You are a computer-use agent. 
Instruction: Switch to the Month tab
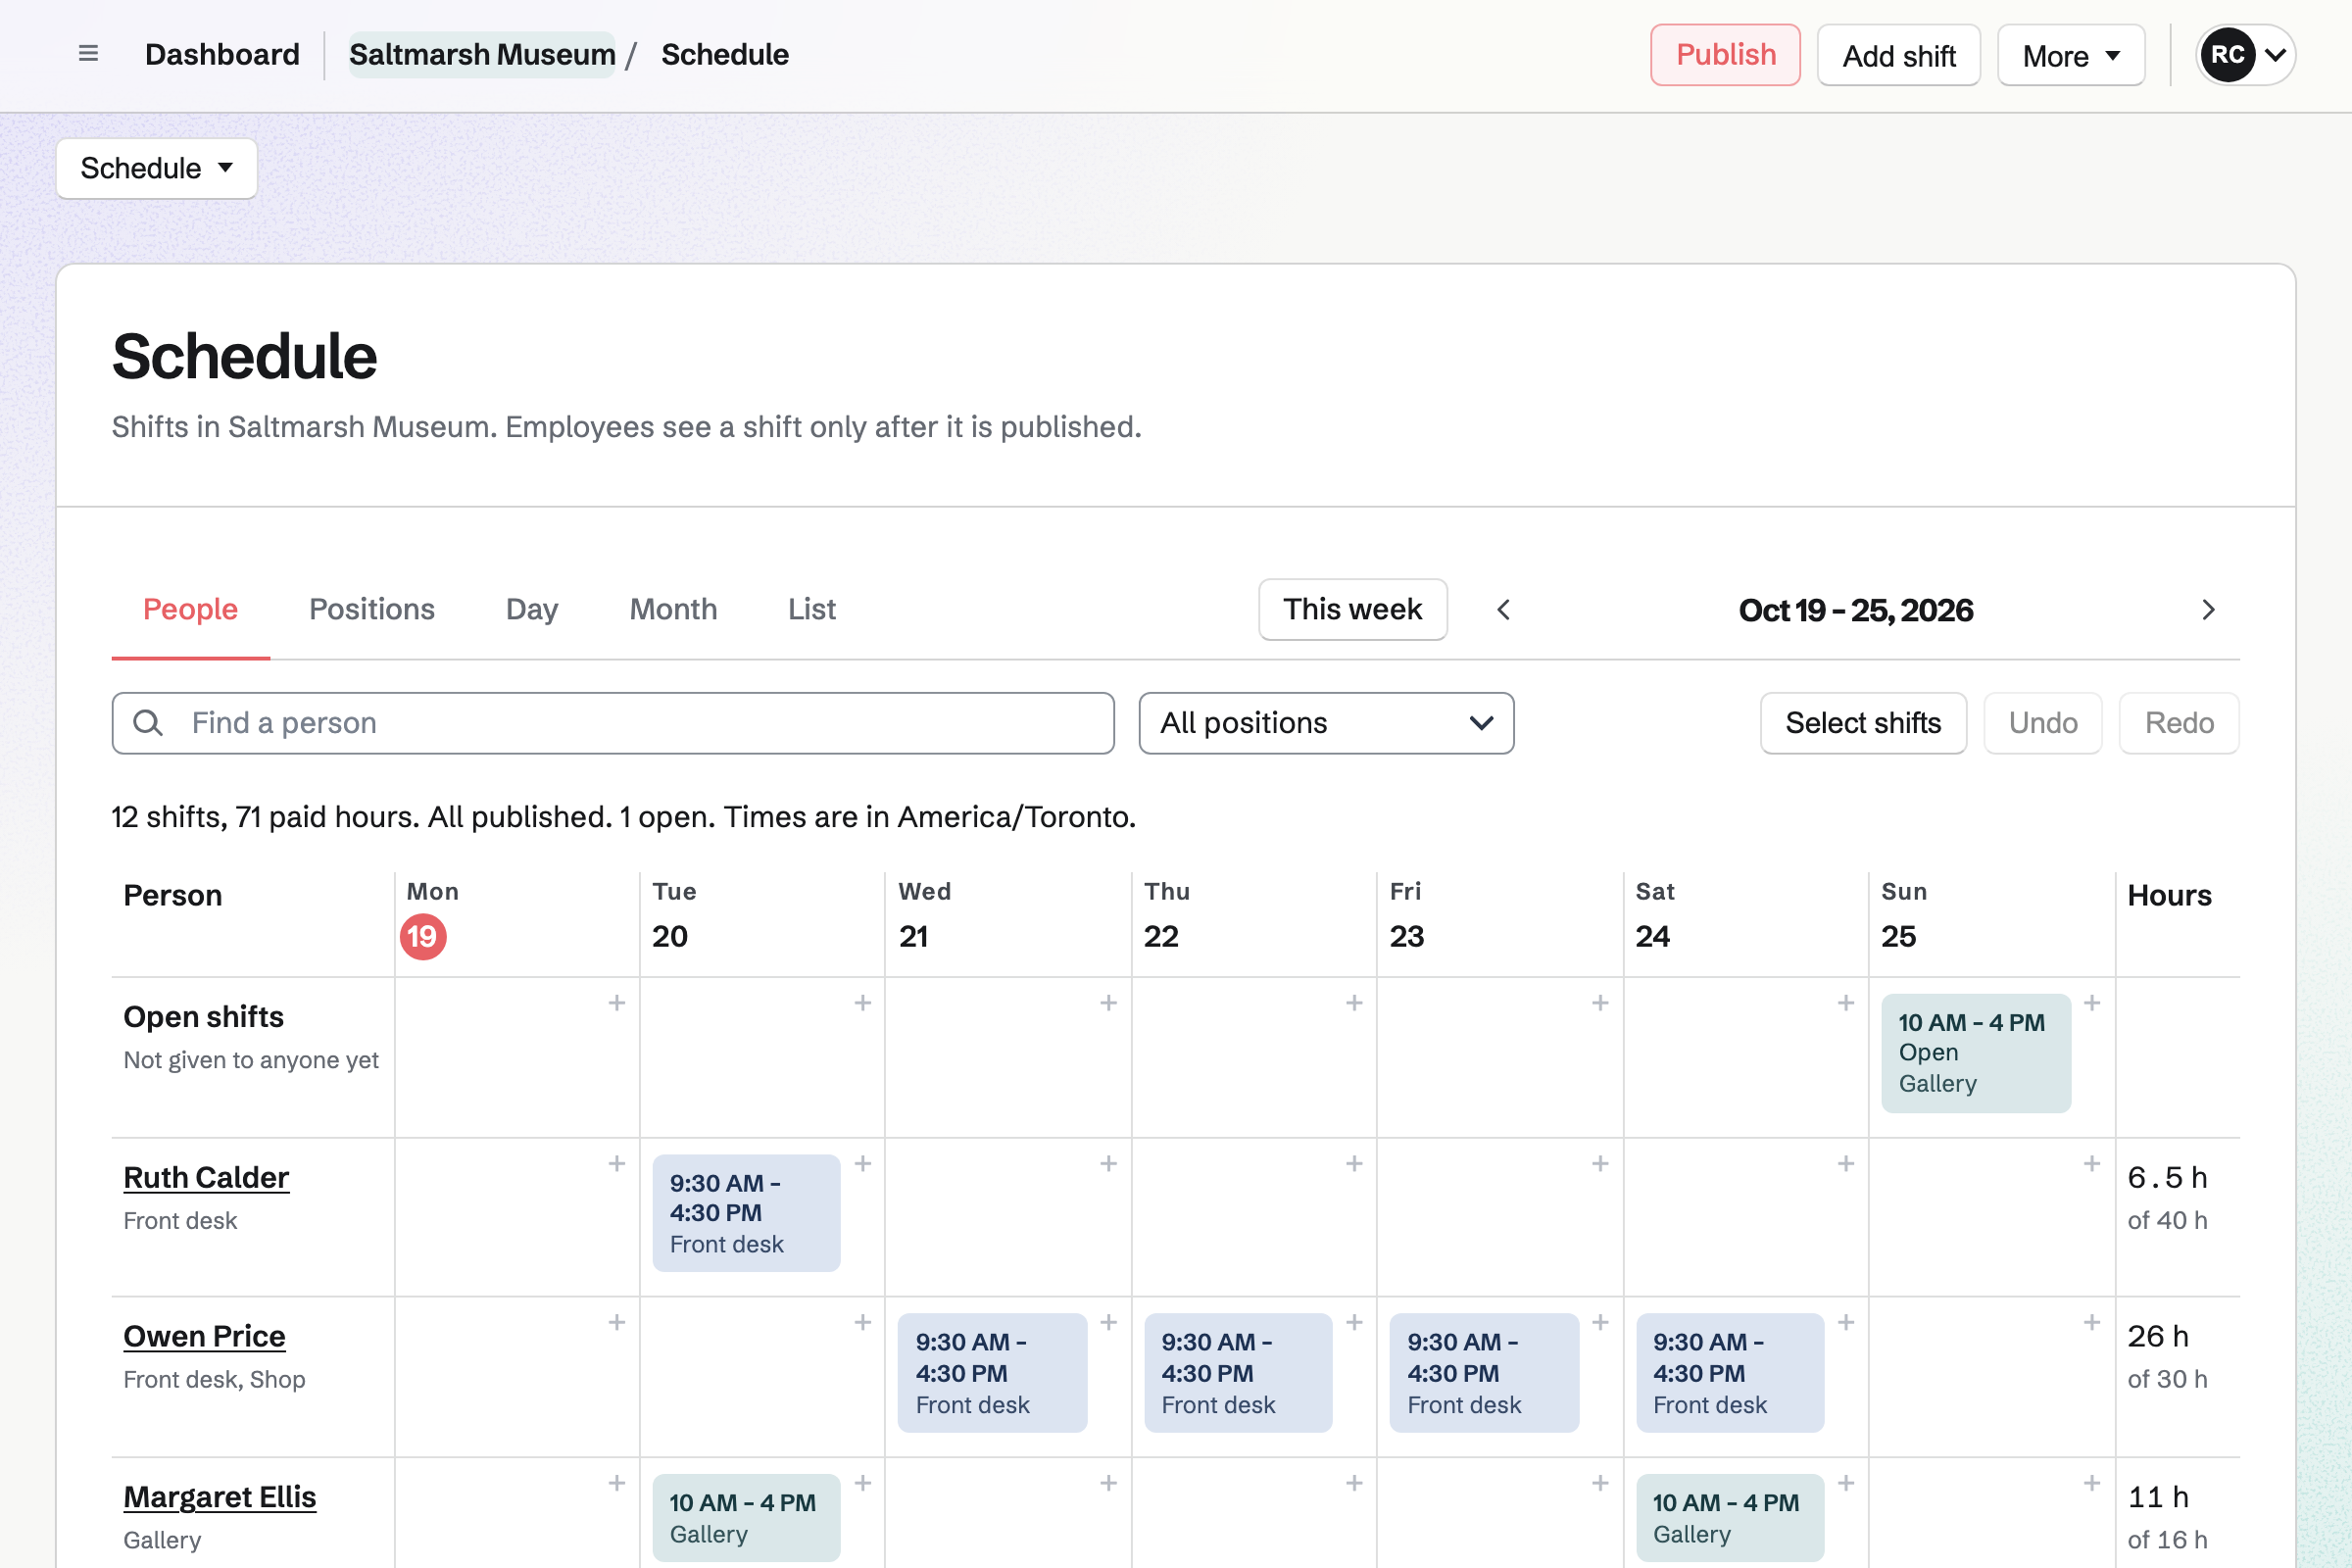[673, 609]
